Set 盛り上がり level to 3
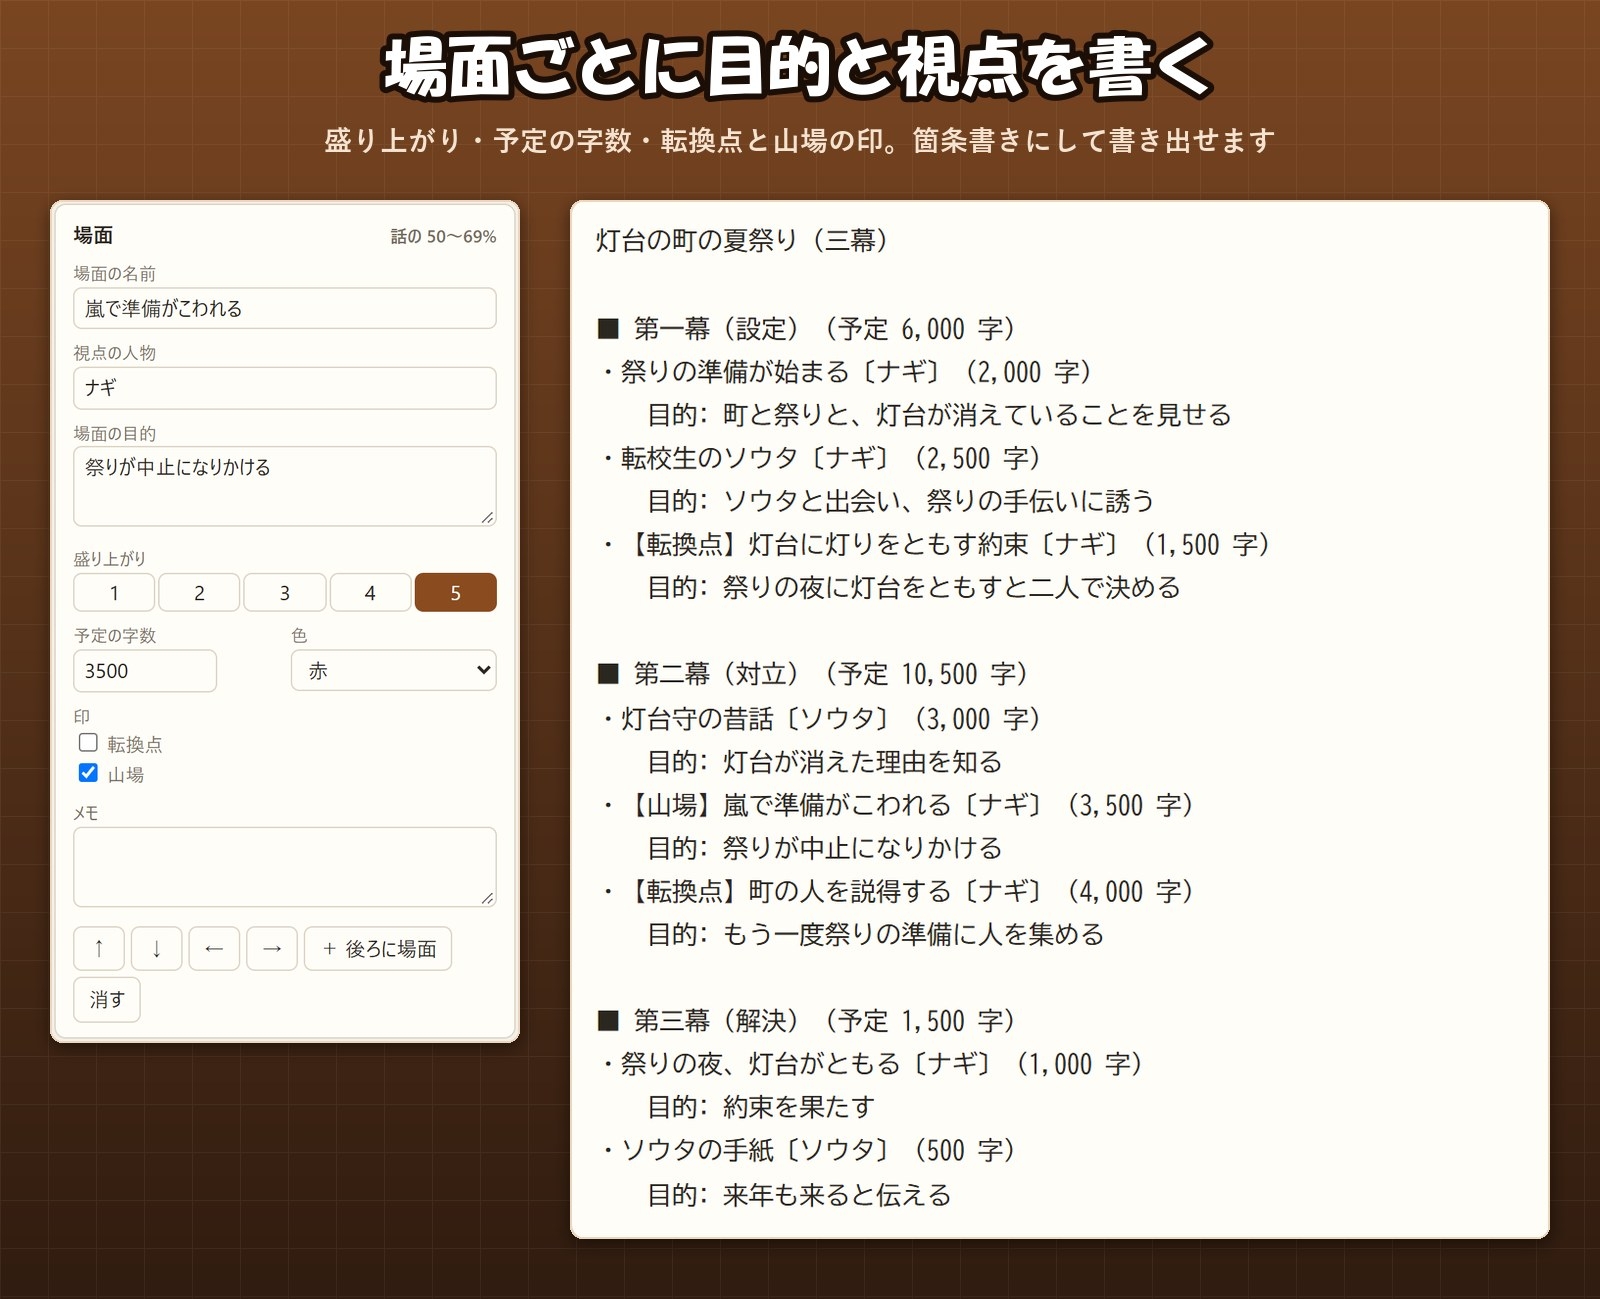The height and width of the screenshot is (1299, 1600). 285,592
